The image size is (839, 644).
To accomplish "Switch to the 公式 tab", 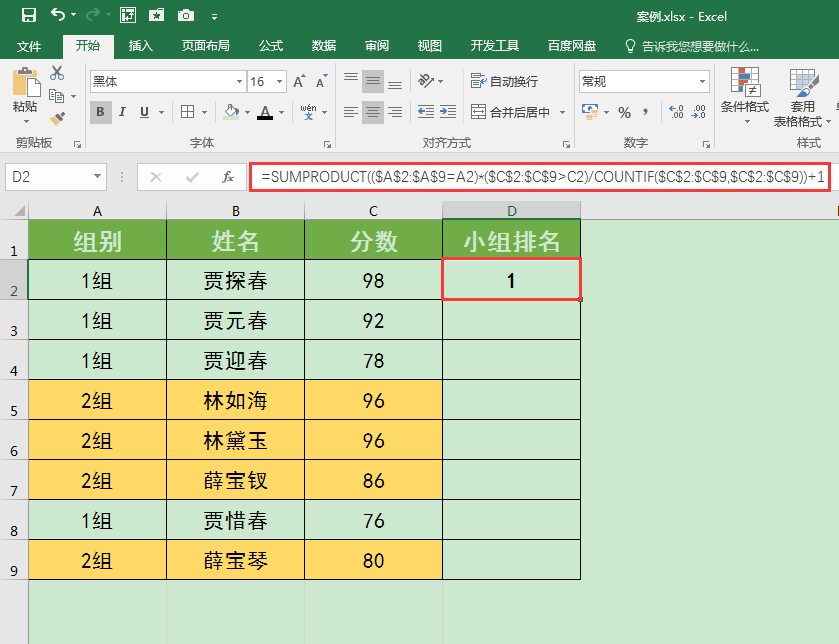I will coord(271,46).
